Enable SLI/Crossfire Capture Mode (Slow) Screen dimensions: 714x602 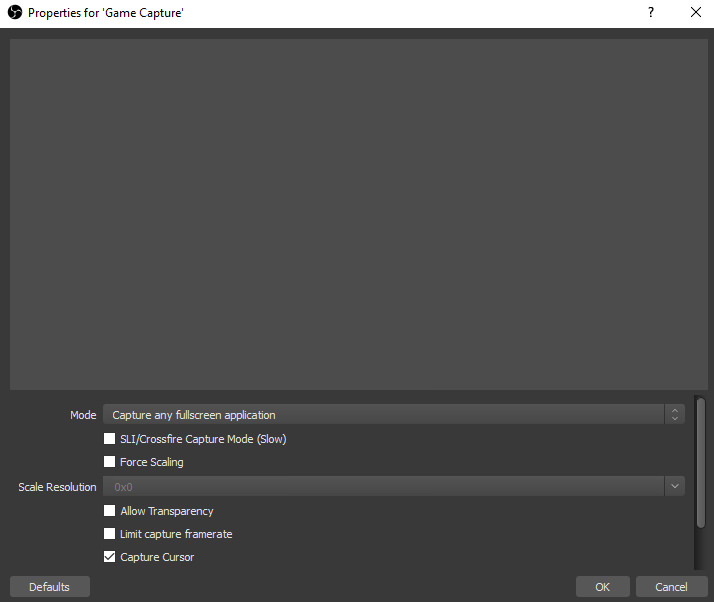coord(109,439)
